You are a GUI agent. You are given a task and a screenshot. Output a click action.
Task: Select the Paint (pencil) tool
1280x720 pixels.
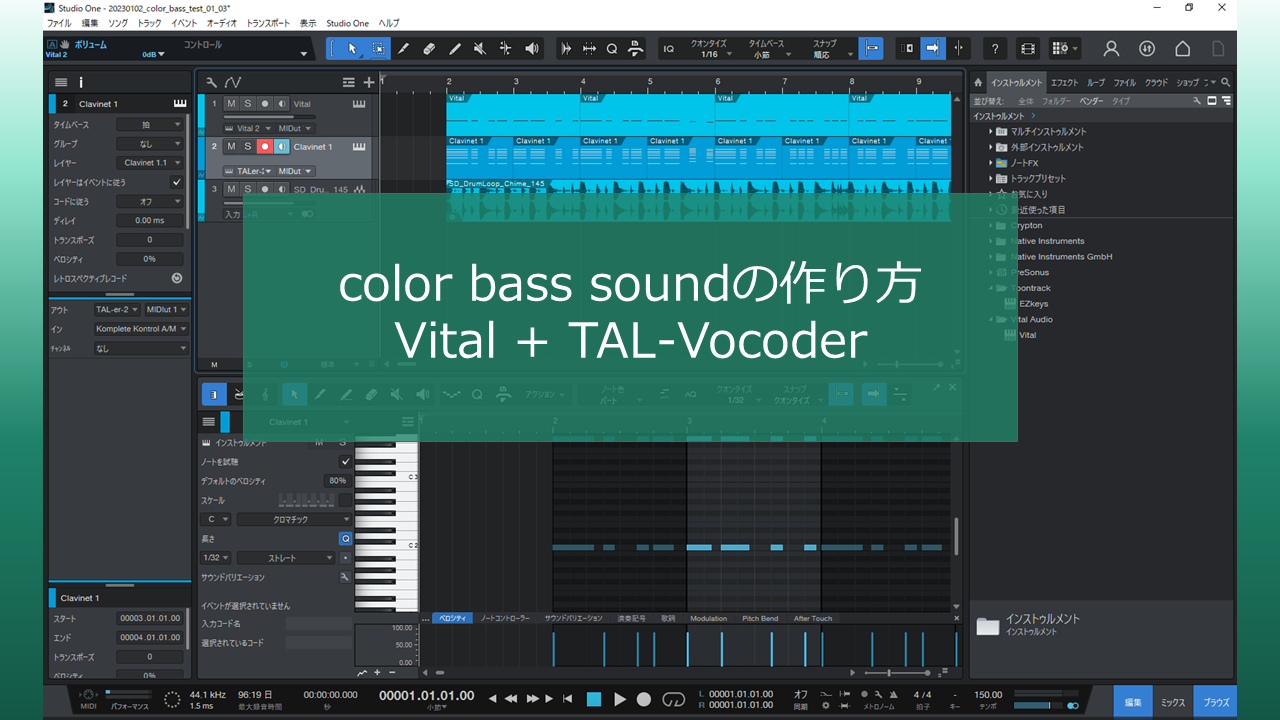pos(454,48)
